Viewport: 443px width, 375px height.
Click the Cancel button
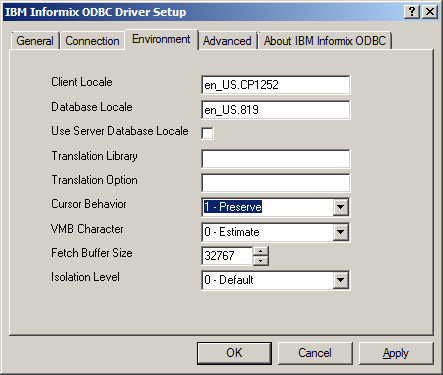click(315, 353)
